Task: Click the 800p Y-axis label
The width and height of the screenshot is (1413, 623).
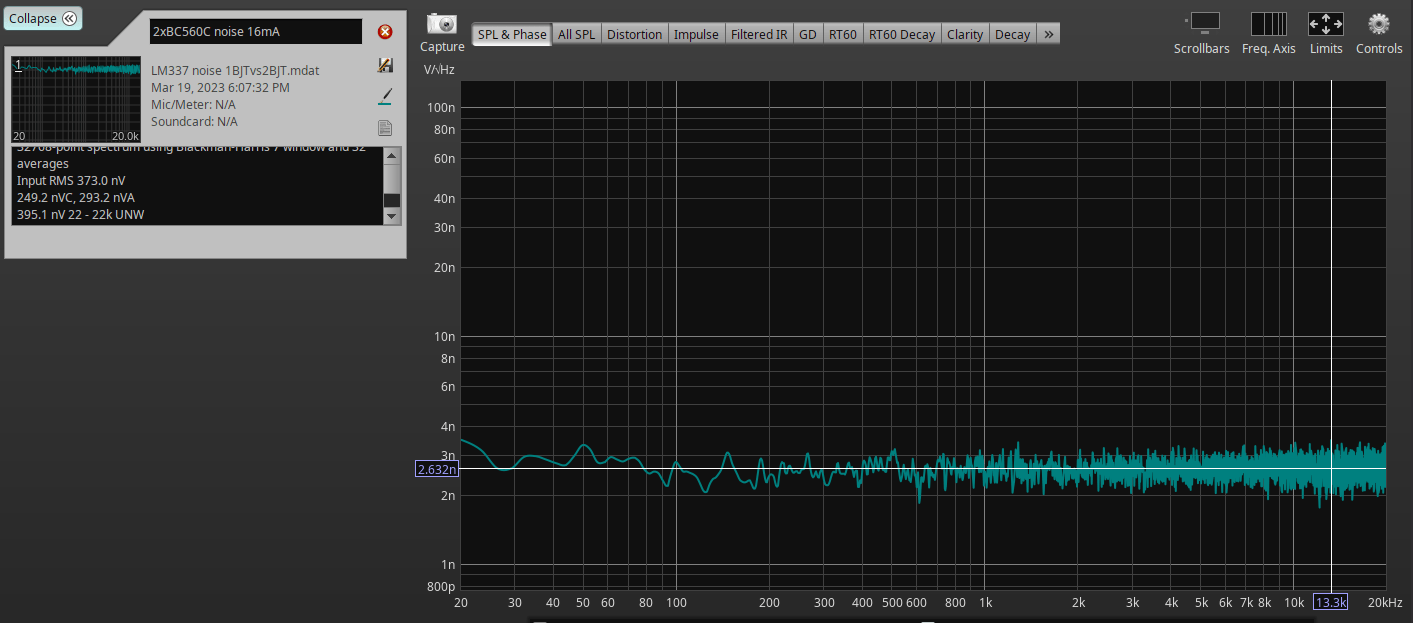Action: click(441, 586)
